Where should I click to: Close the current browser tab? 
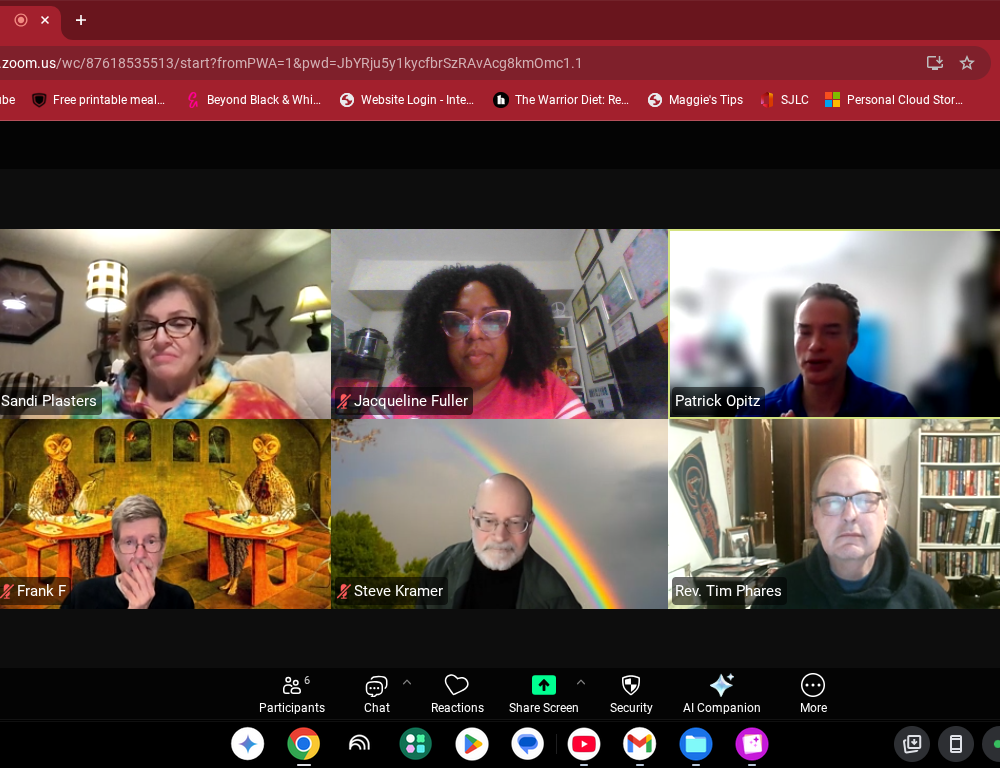pyautogui.click(x=45, y=20)
